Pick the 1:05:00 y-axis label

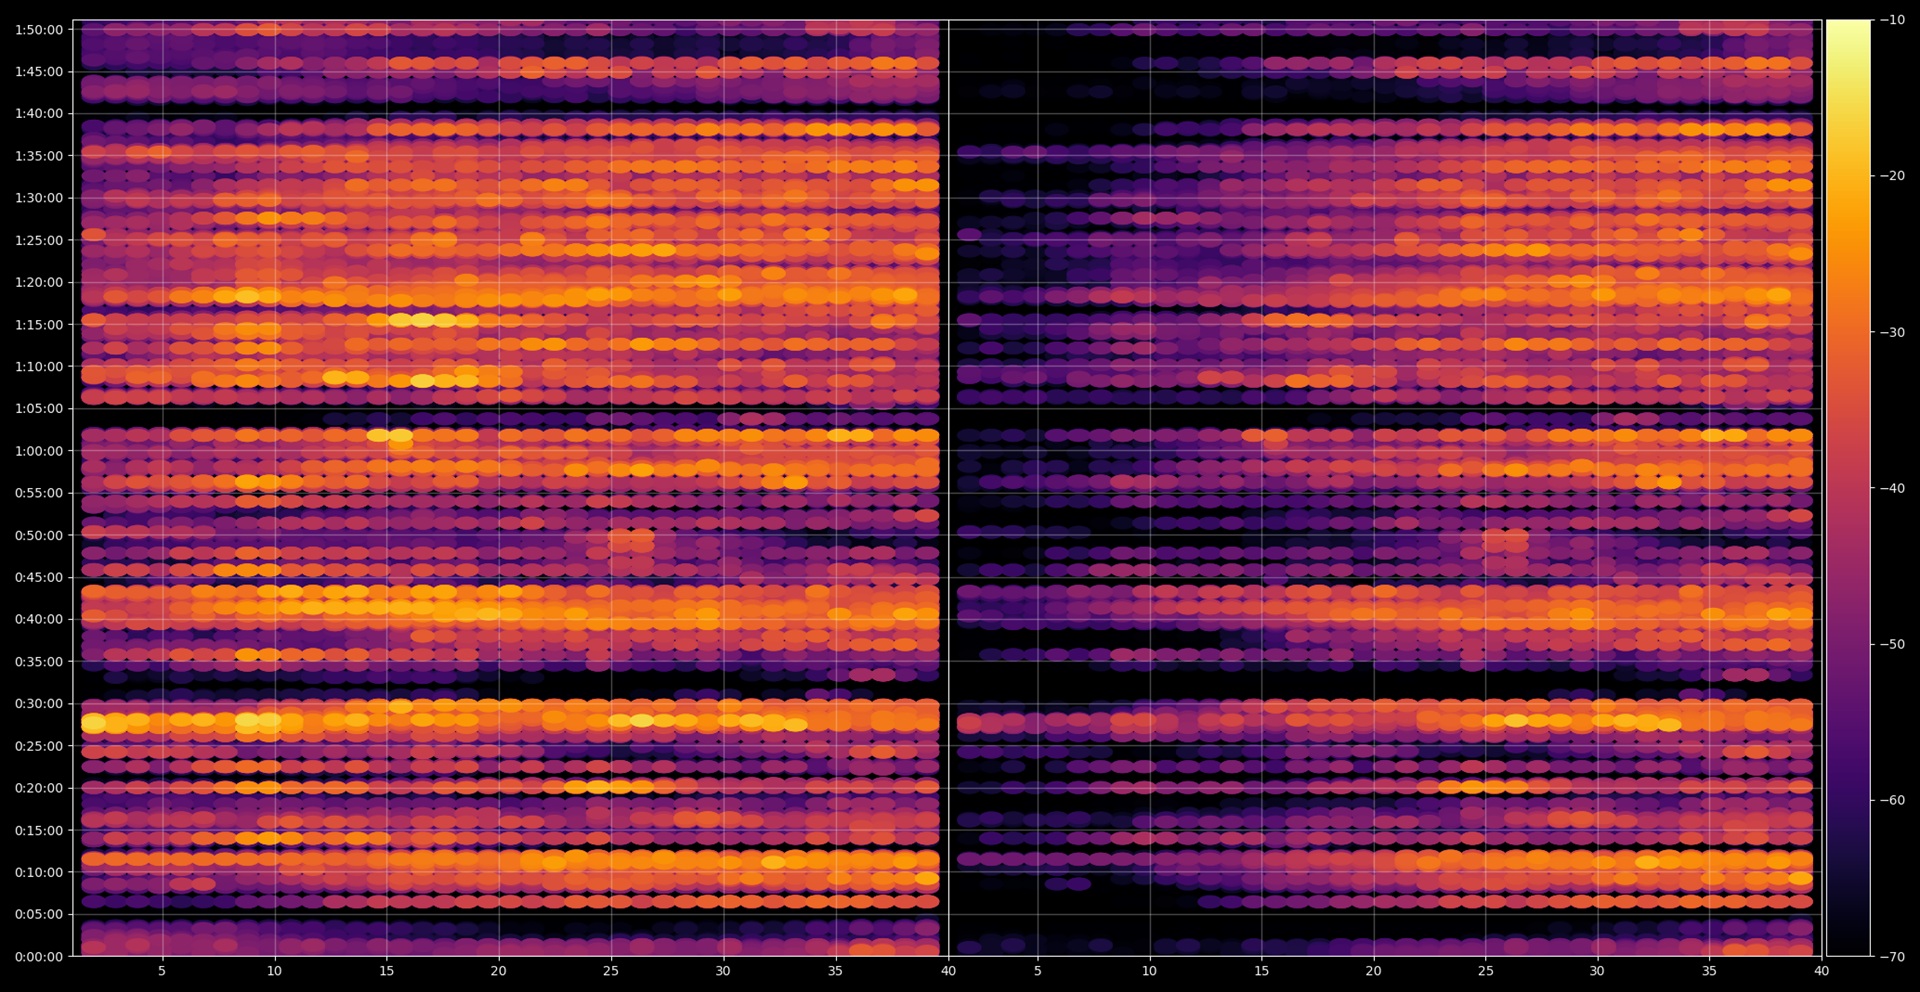[39, 408]
